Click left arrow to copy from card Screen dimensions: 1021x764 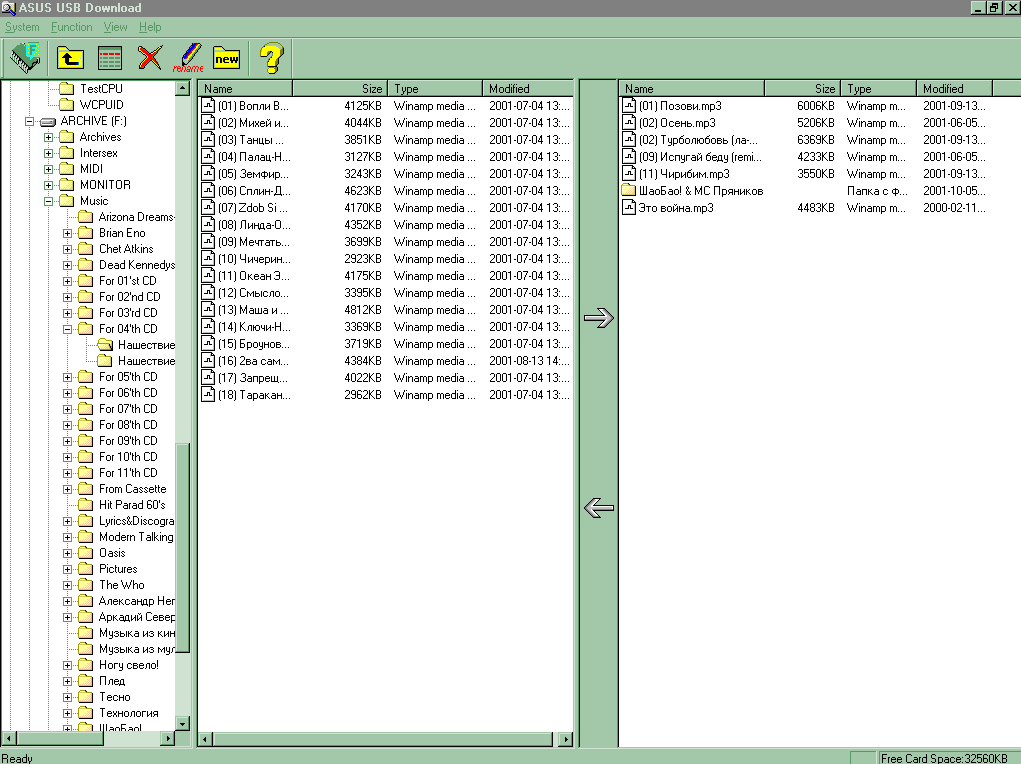598,508
